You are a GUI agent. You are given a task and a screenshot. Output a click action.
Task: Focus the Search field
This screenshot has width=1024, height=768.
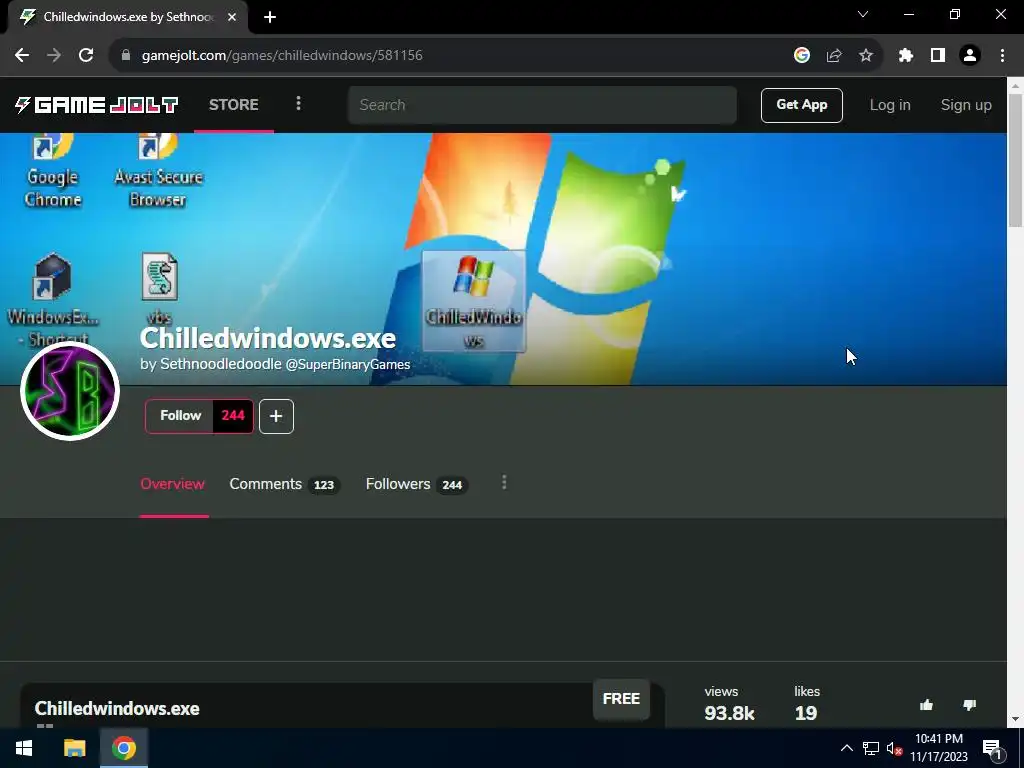tap(542, 105)
